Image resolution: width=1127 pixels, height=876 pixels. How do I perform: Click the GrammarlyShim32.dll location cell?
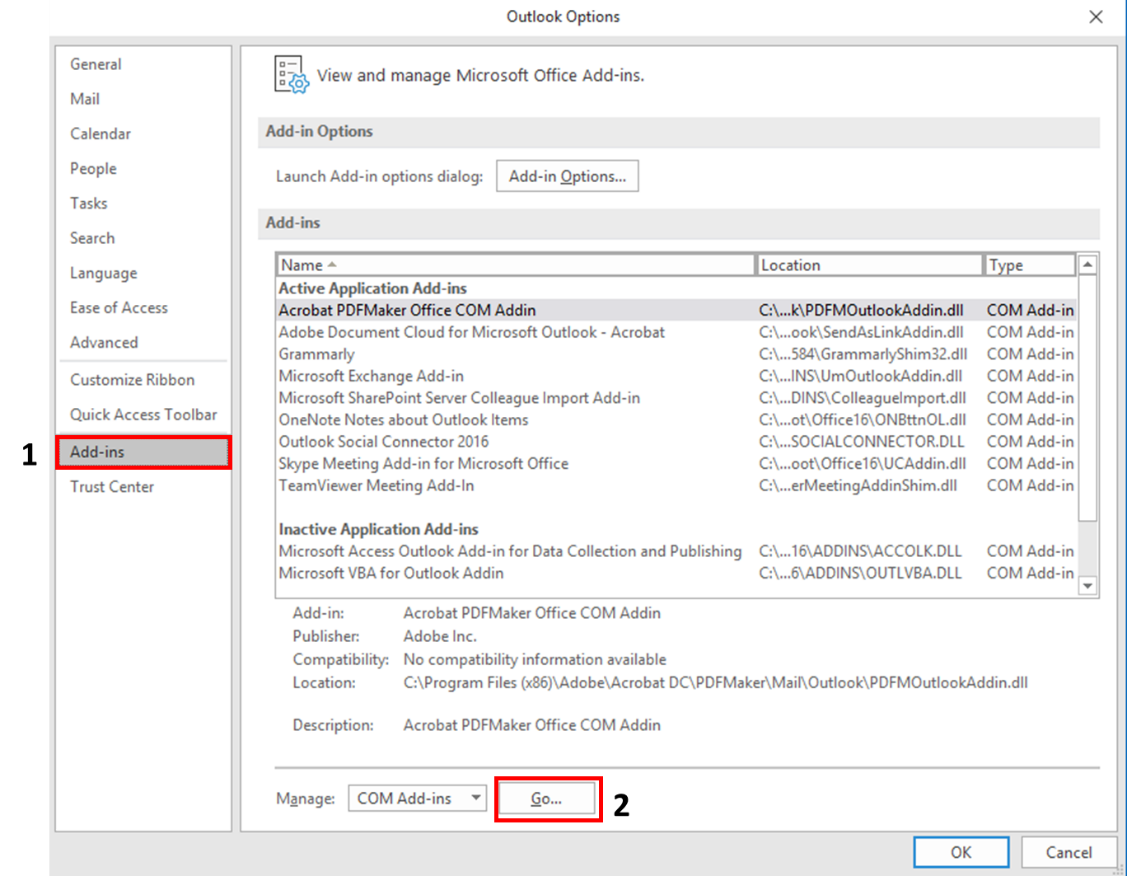tap(862, 354)
